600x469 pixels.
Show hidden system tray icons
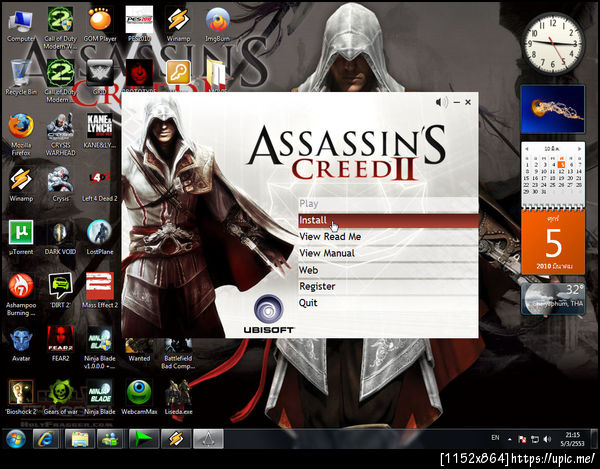pos(510,439)
